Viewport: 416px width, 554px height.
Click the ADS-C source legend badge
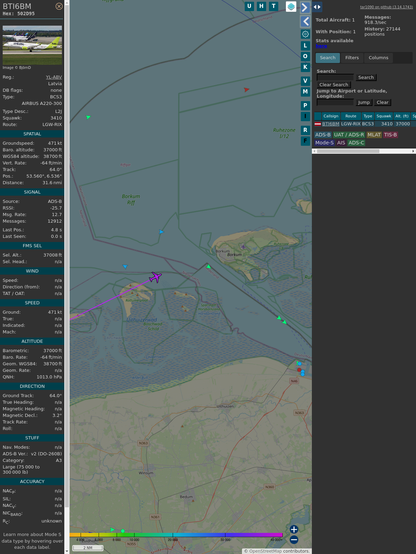(356, 143)
